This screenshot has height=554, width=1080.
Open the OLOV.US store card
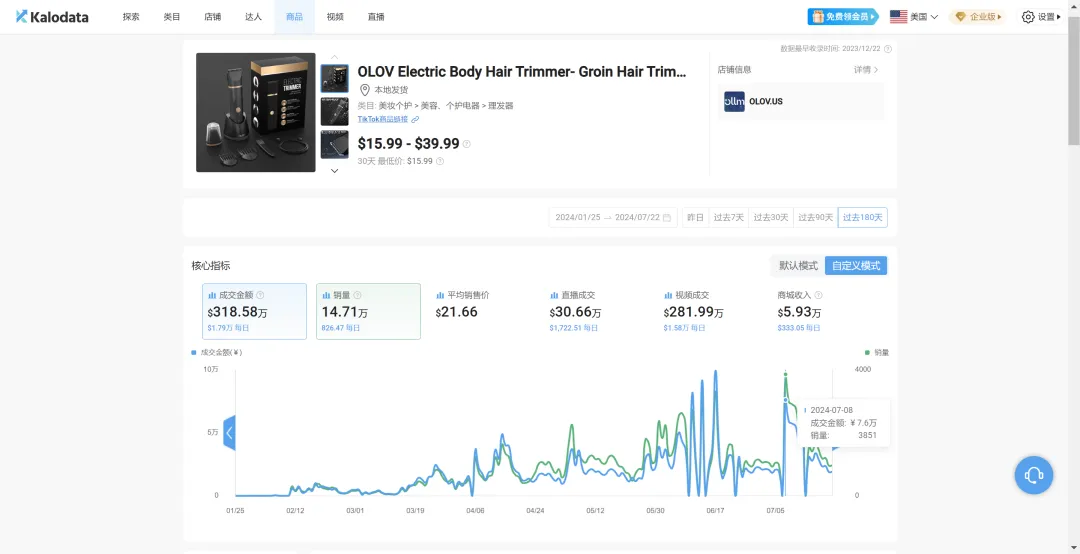point(801,101)
